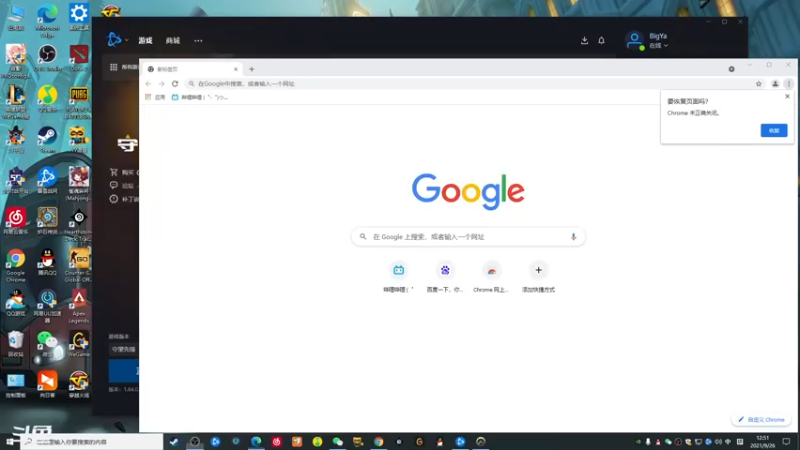This screenshot has width=800, height=450.
Task: Open the Steam desktop shortcut
Action: pos(47,139)
